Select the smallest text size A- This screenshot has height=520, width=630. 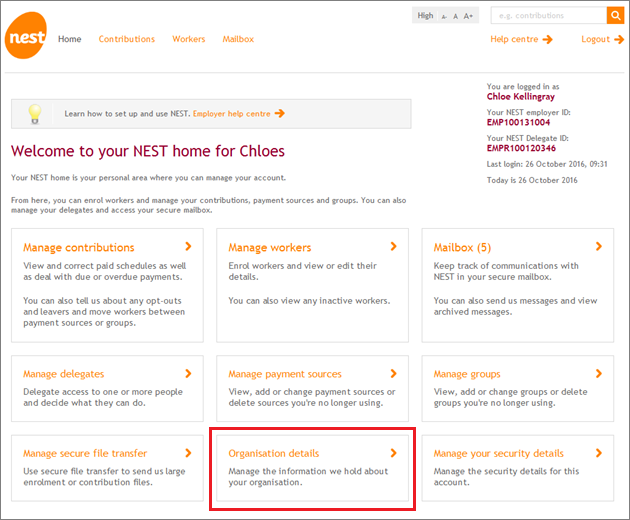point(444,16)
